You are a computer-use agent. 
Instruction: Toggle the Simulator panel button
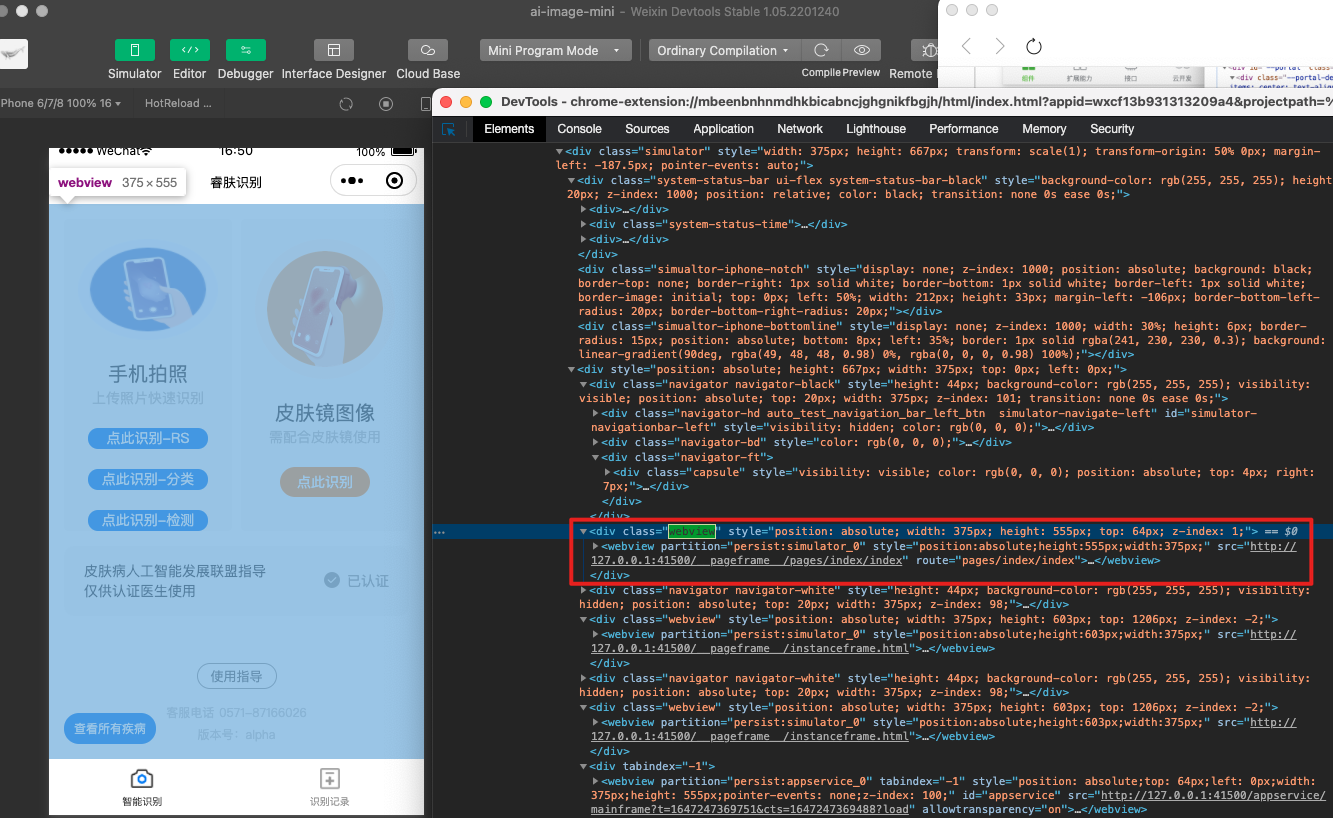click(135, 50)
